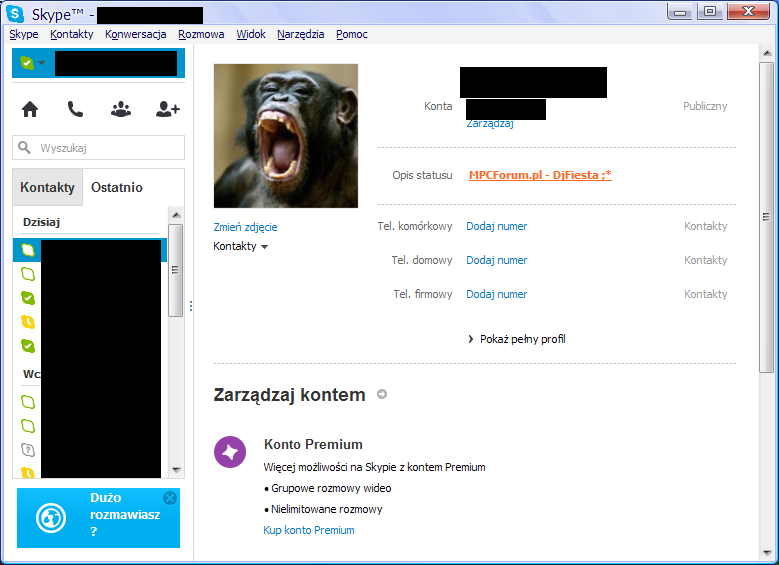
Task: Click Kup konto Premium link
Action: [x=309, y=530]
